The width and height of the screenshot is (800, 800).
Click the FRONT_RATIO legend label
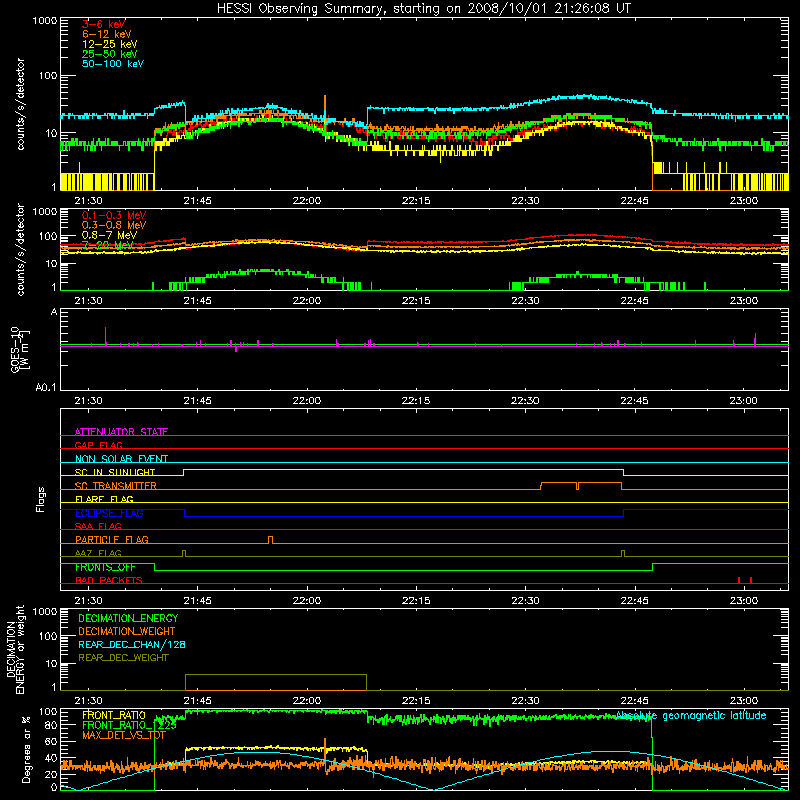pyautogui.click(x=114, y=715)
